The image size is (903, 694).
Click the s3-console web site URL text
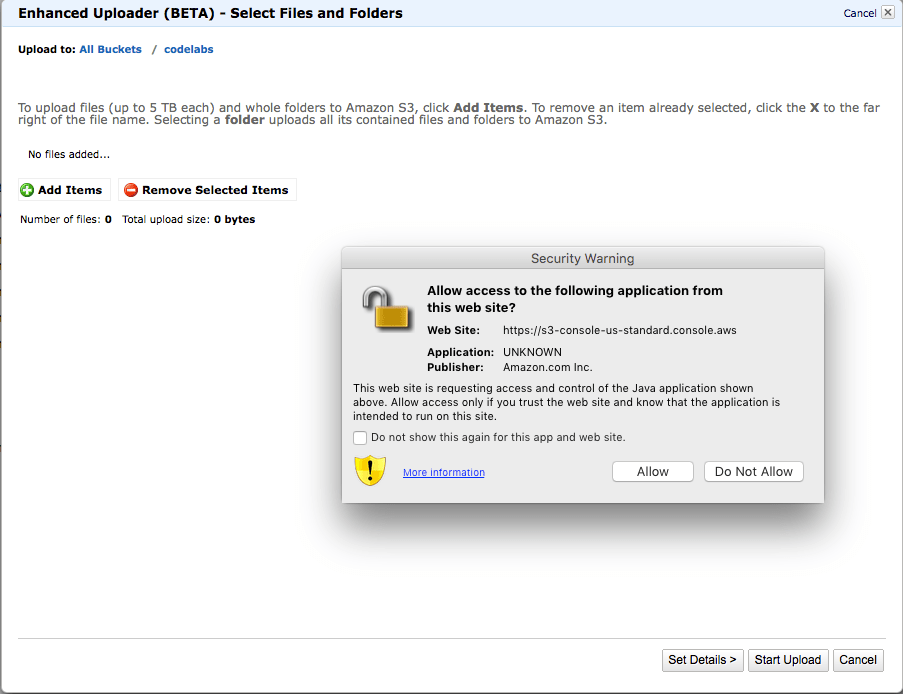619,330
